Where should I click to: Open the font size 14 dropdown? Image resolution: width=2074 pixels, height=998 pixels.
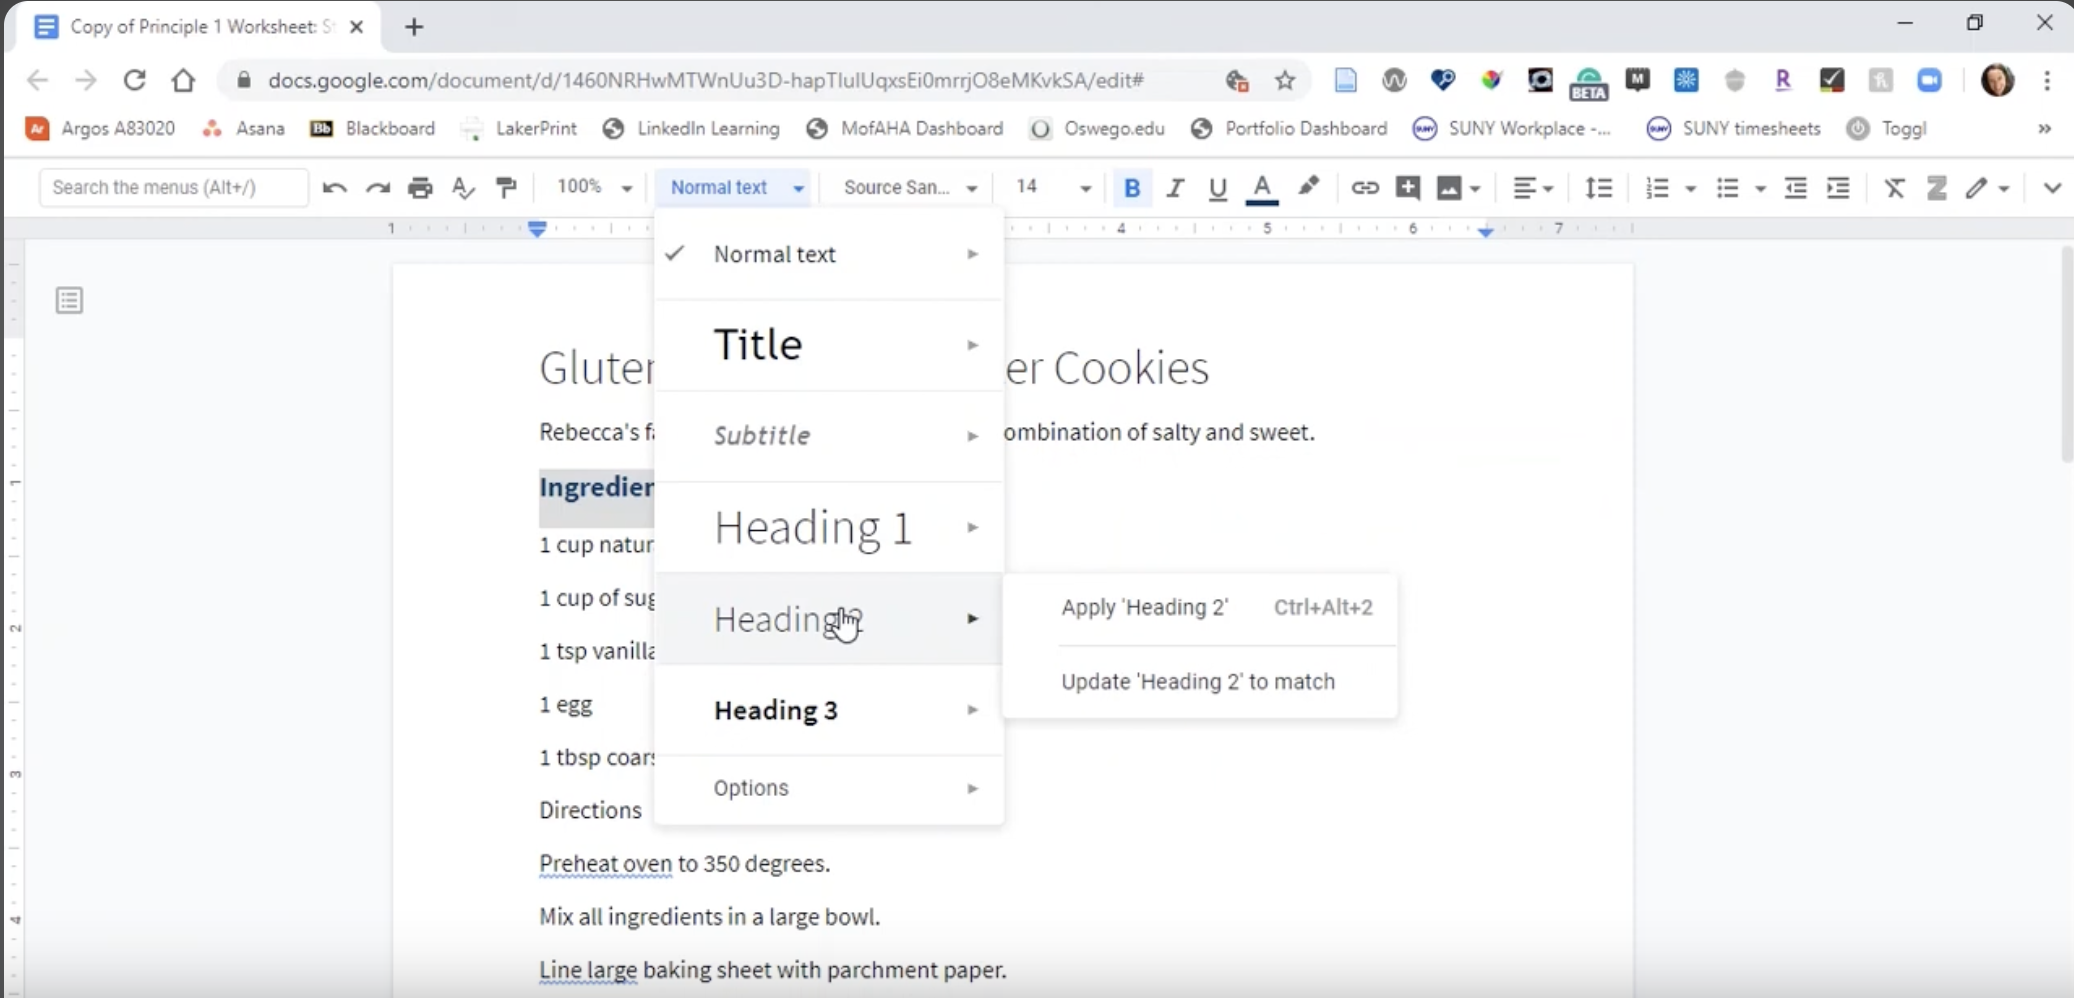tap(1053, 187)
